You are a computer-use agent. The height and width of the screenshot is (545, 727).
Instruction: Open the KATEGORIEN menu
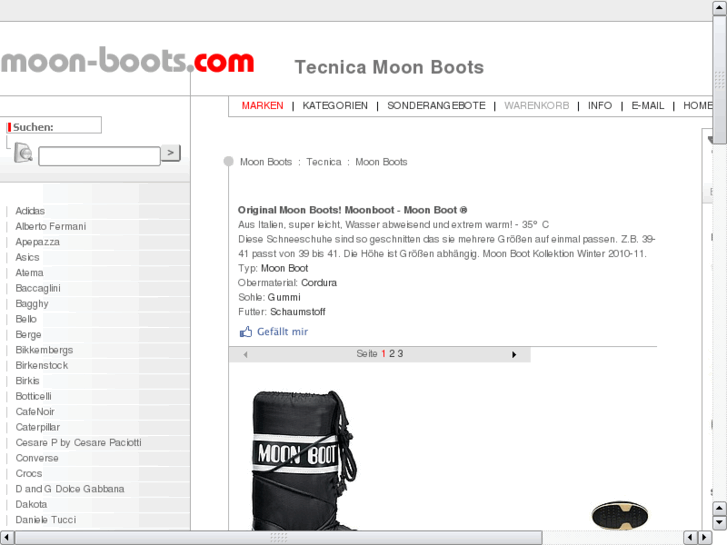[x=335, y=106]
